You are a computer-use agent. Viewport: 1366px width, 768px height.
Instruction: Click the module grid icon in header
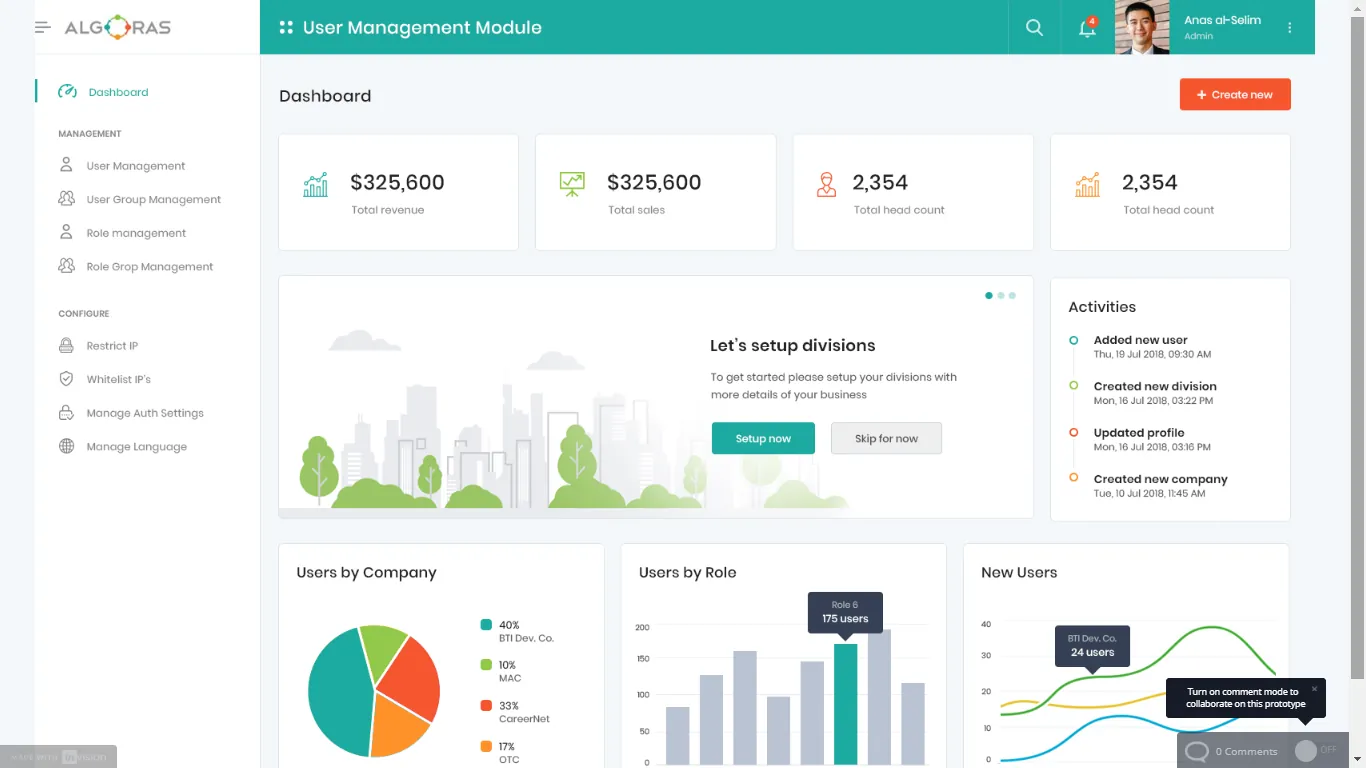pyautogui.click(x=286, y=28)
